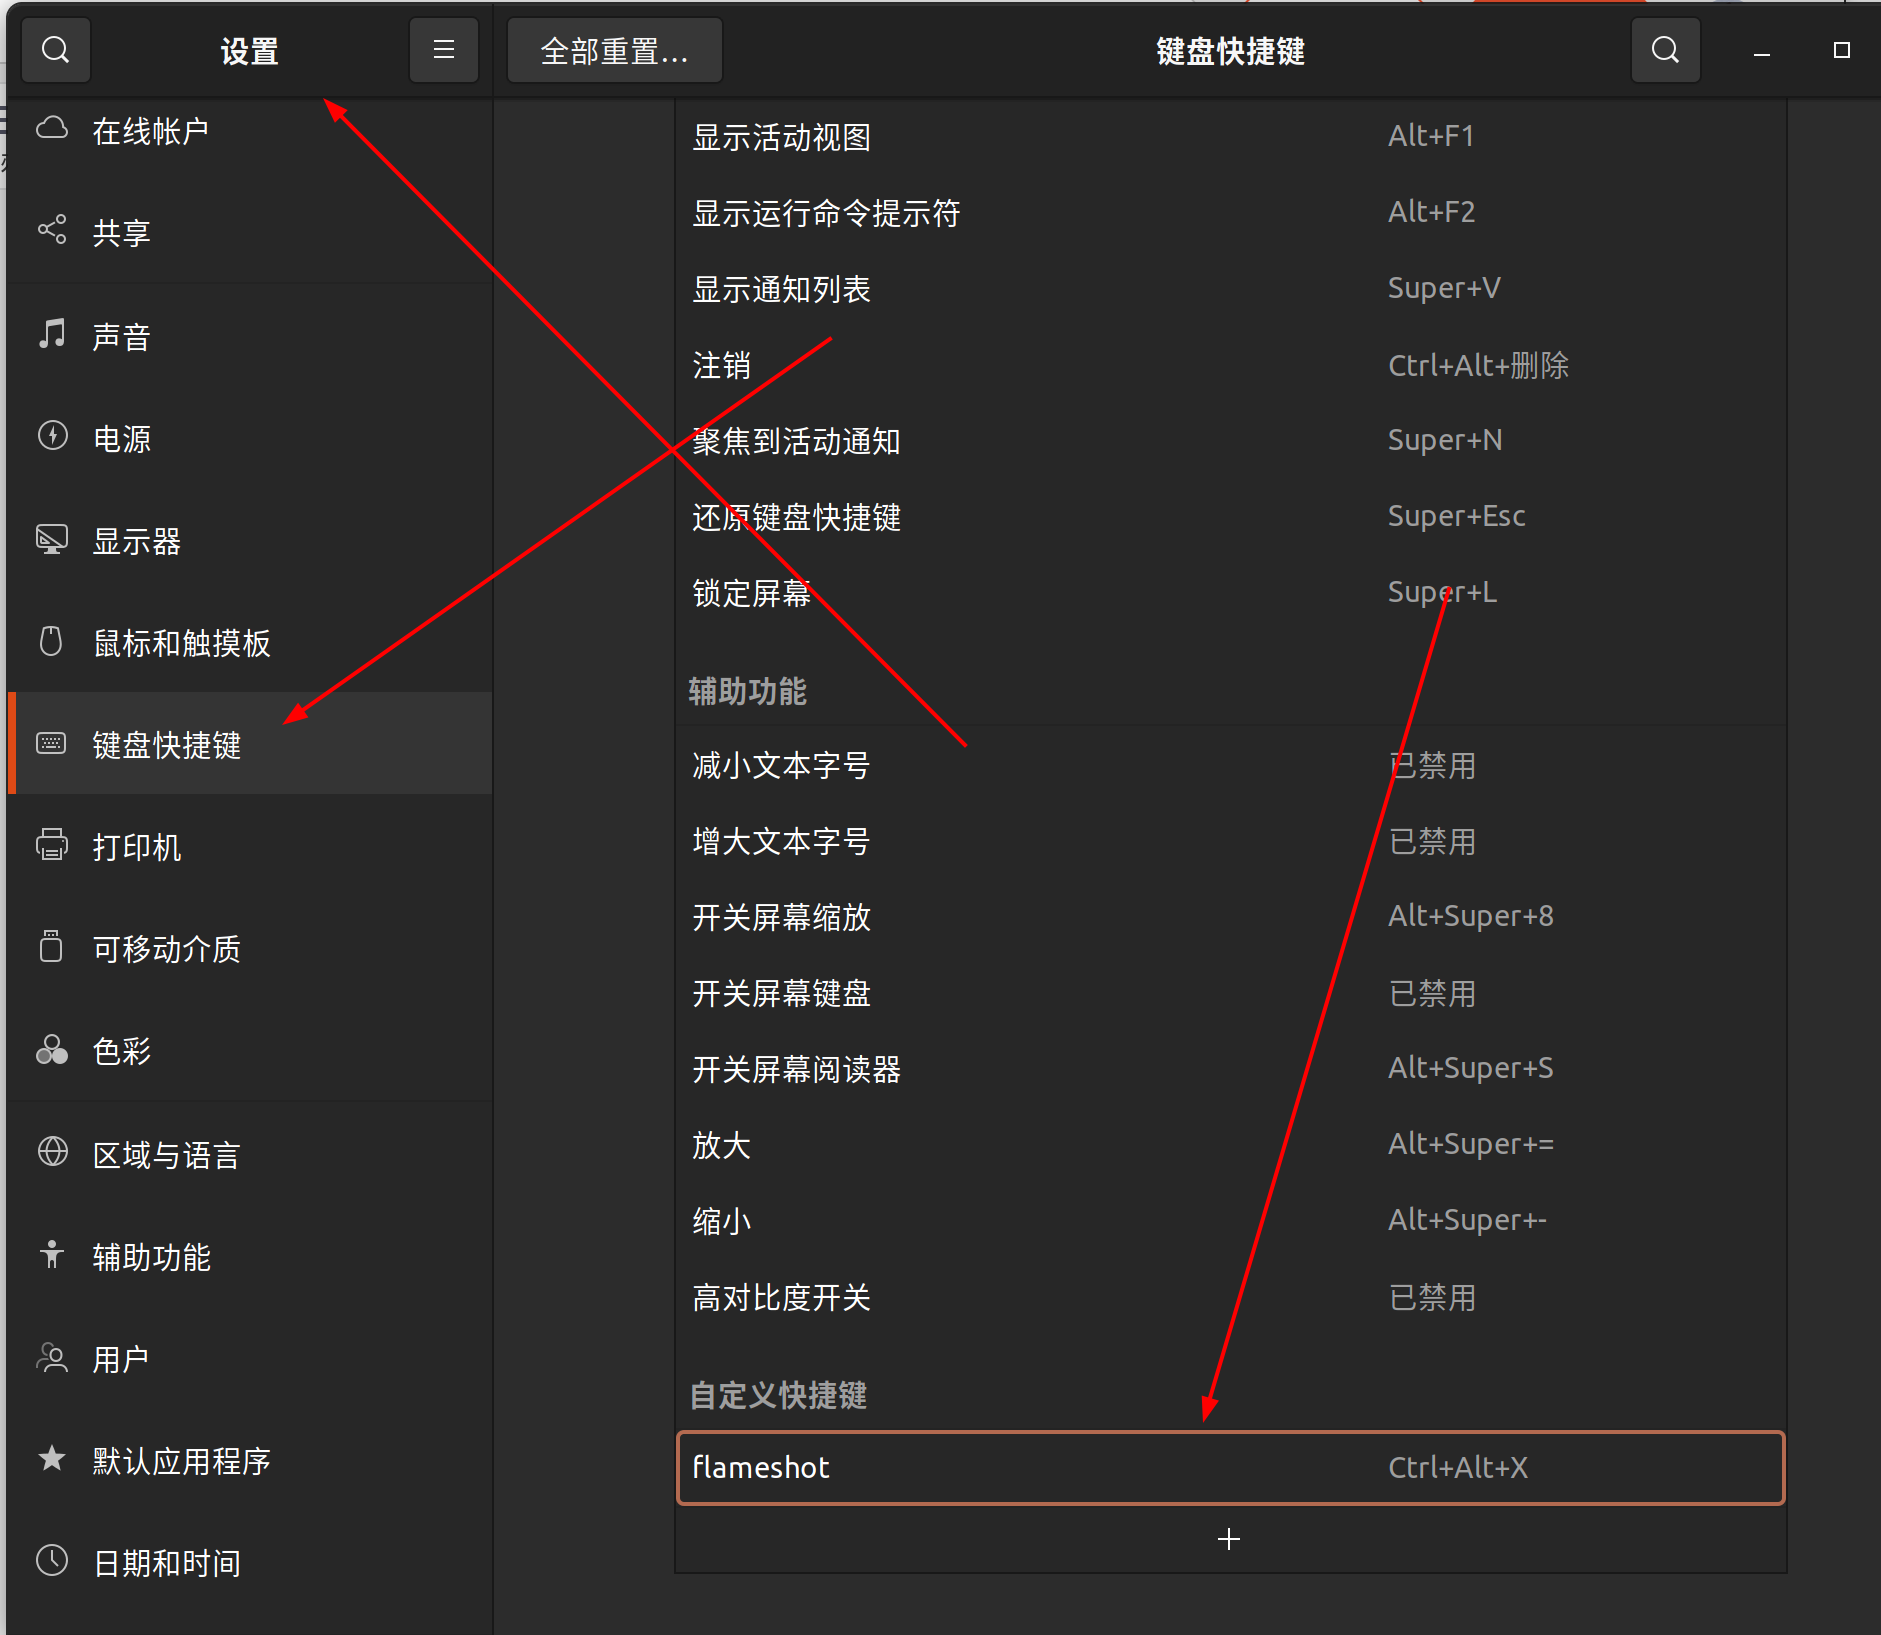1881x1635 pixels.
Task: Click the Alt+F2 shortcut value
Action: (1431, 212)
